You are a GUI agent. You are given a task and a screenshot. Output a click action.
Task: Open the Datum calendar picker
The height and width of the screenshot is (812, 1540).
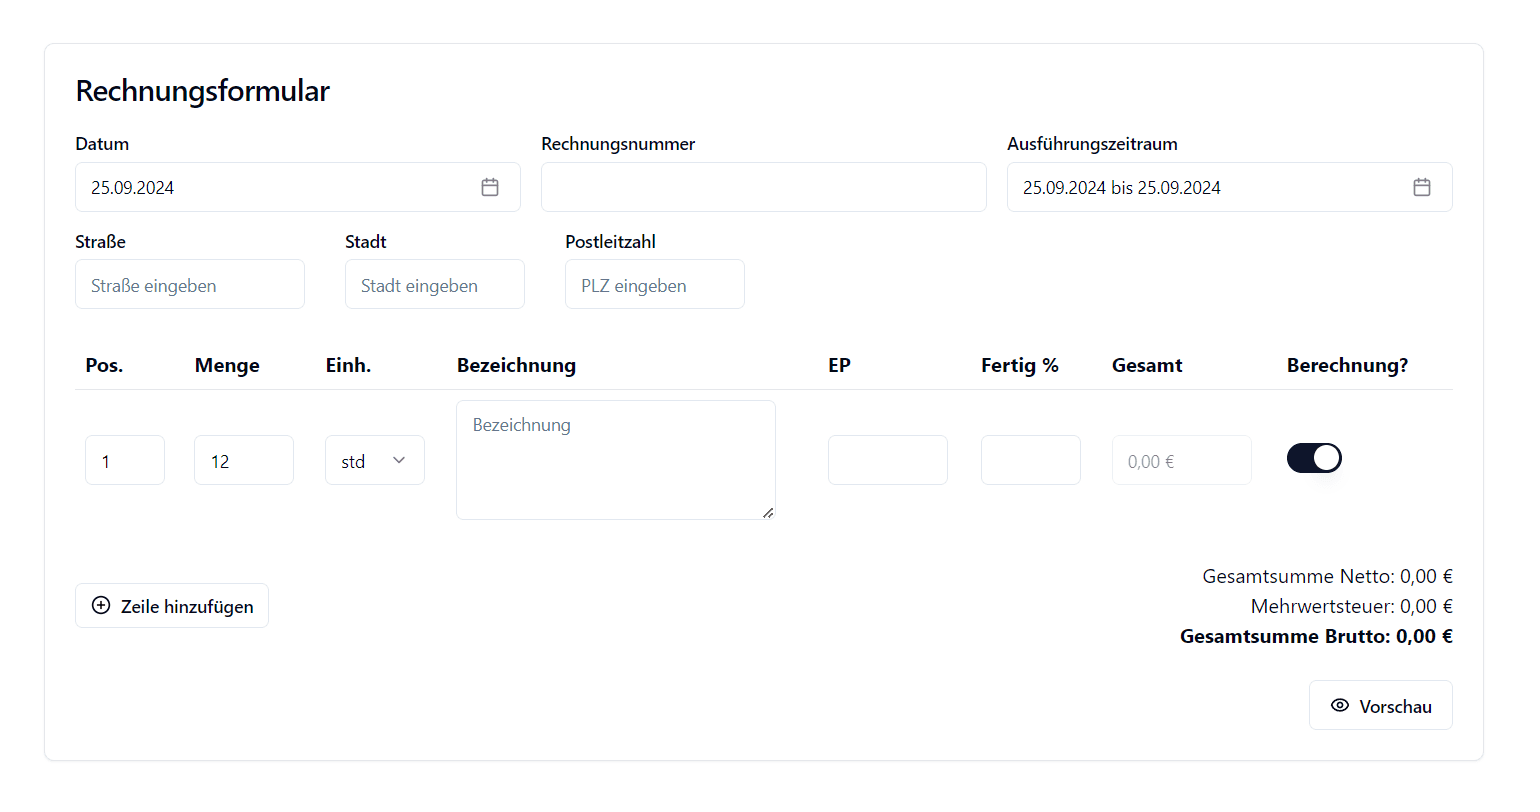click(x=489, y=186)
